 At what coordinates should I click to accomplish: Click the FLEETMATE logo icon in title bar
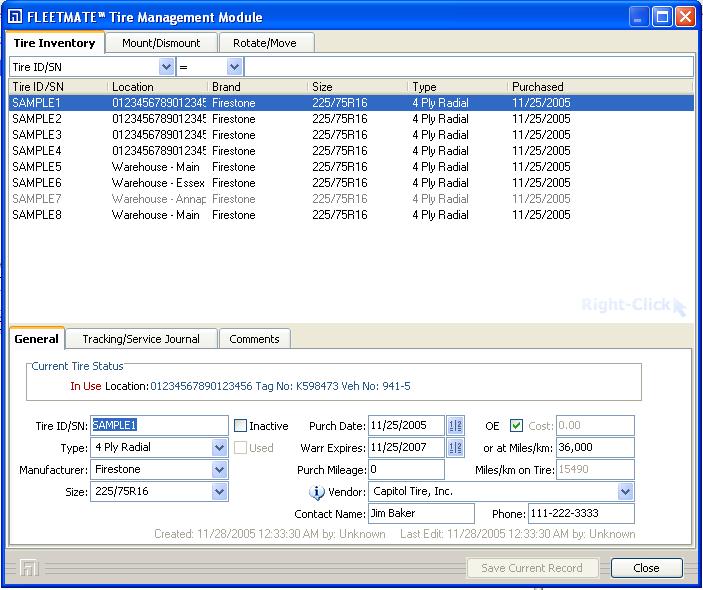click(15, 17)
